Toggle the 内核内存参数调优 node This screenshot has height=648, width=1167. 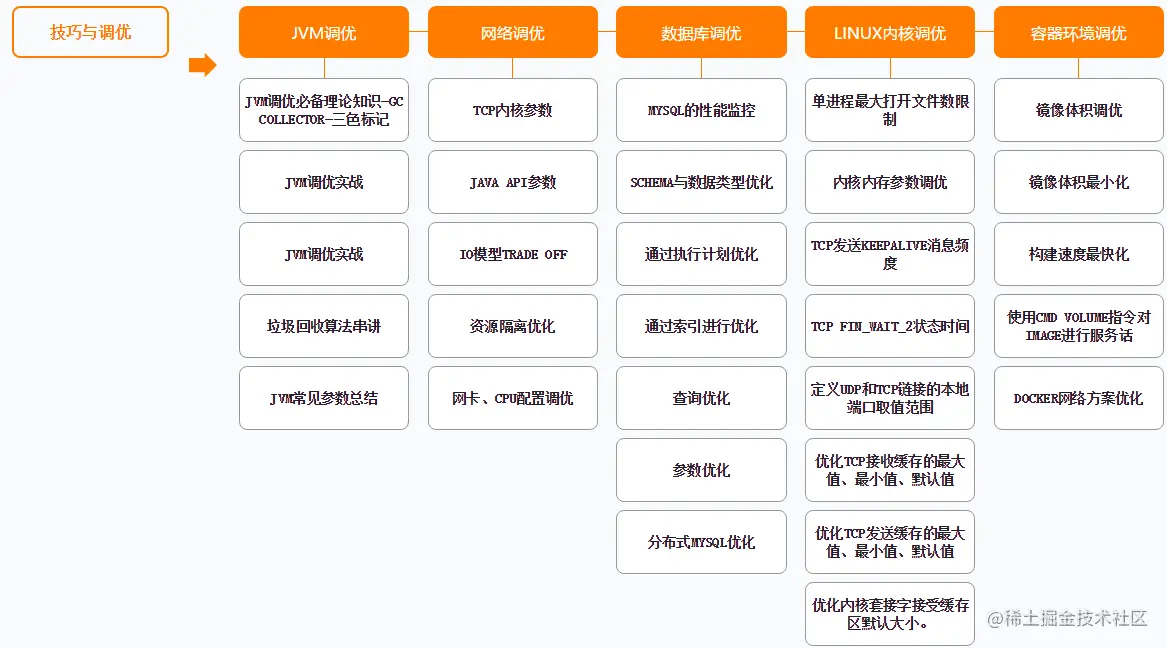point(889,182)
